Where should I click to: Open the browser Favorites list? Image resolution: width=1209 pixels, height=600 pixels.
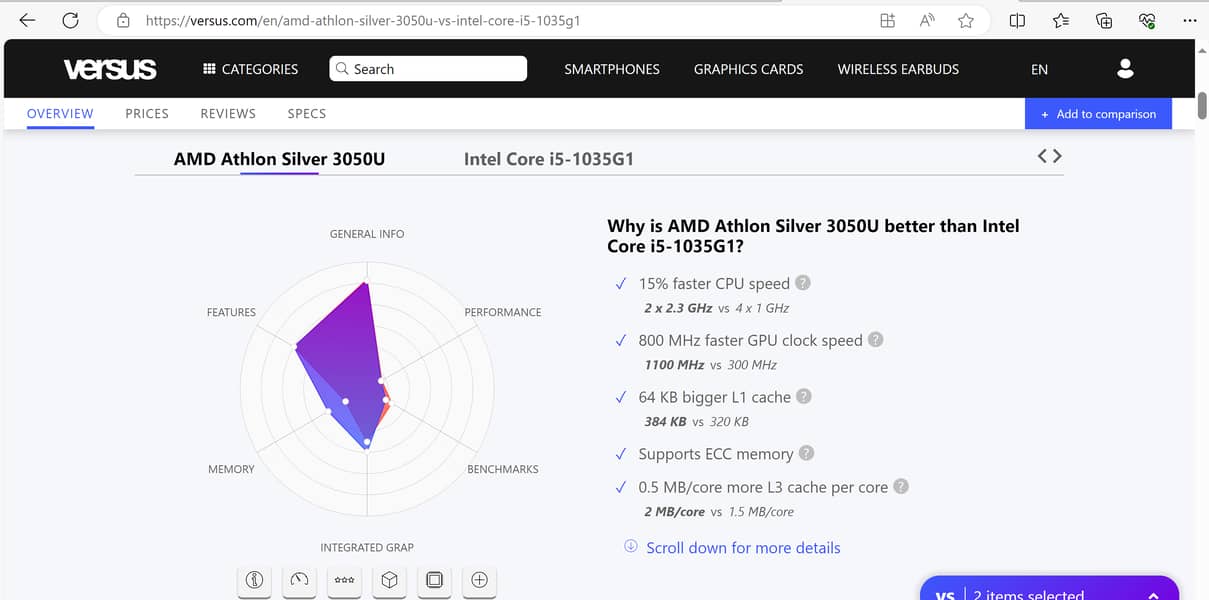point(1061,20)
